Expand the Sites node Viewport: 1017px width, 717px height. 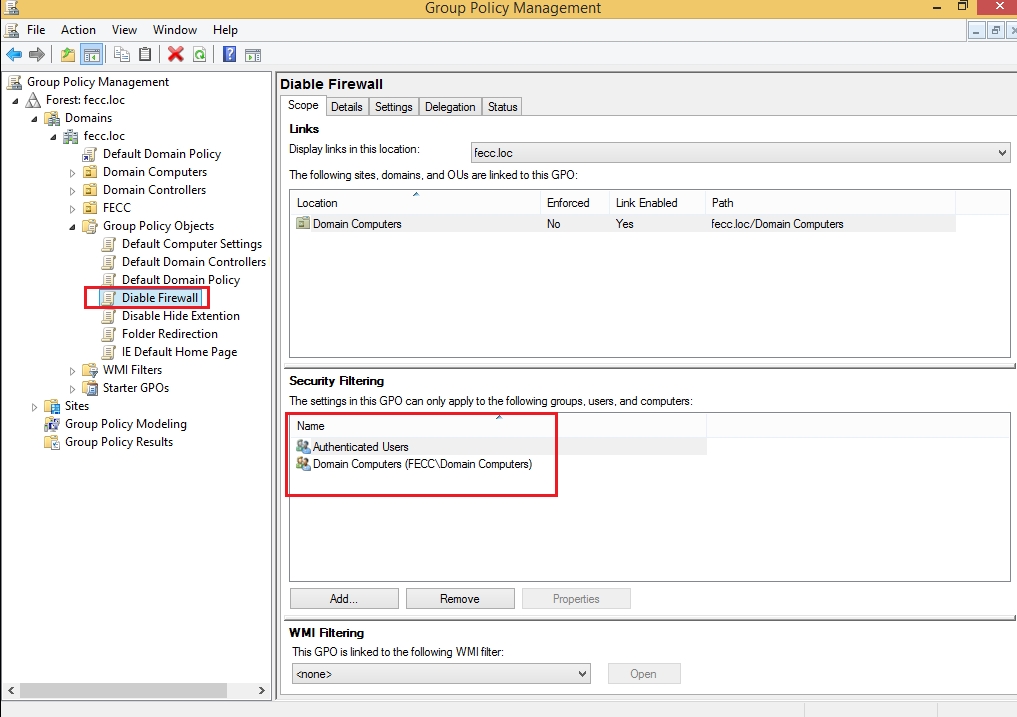coord(34,407)
